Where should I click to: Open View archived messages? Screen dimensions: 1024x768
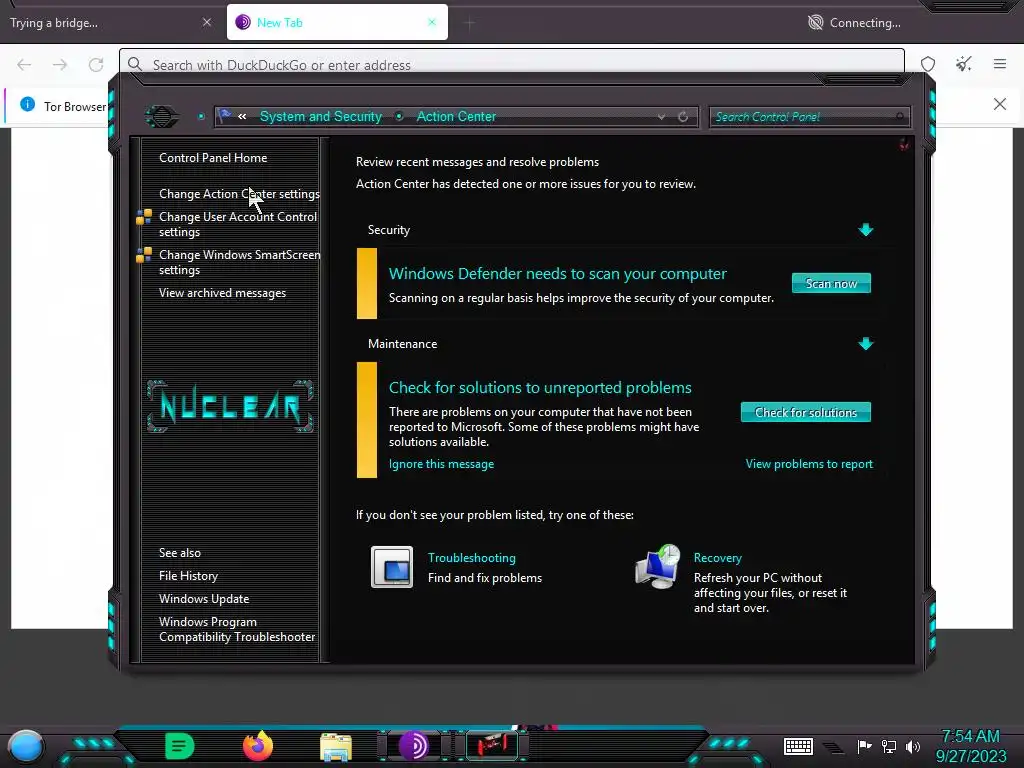222,293
